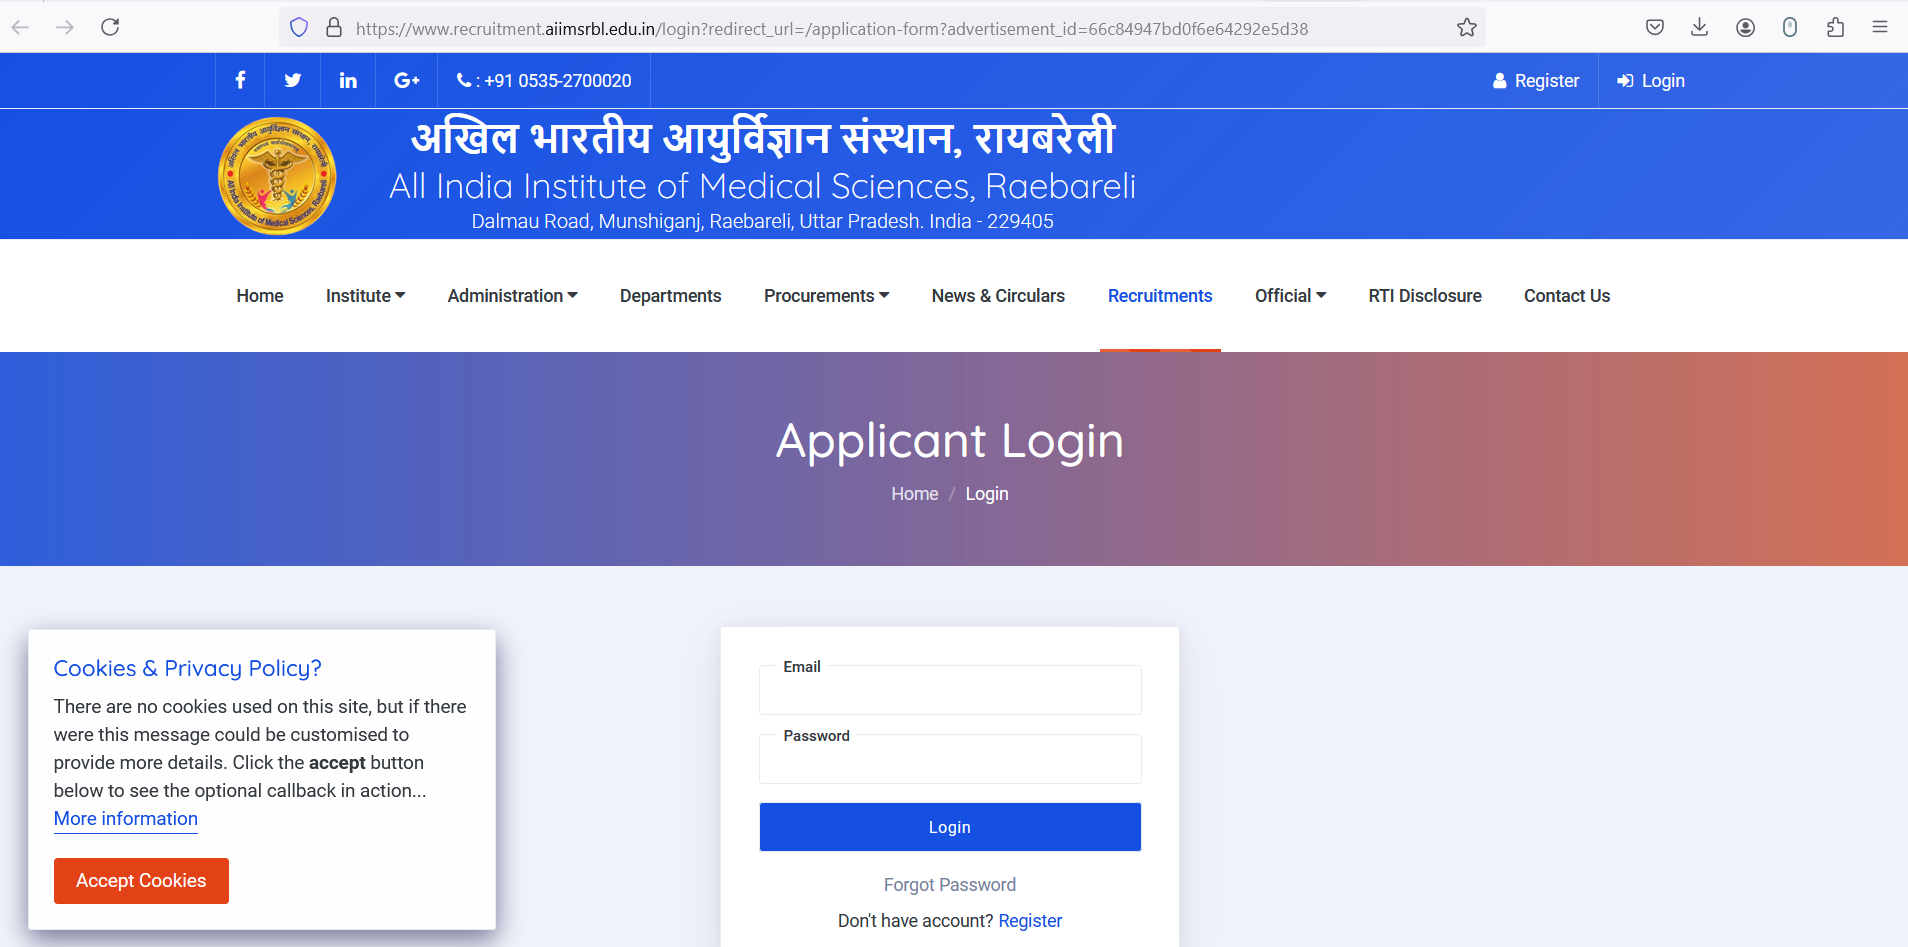Select the Recruitments nav item
The image size is (1908, 947).
(x=1160, y=296)
